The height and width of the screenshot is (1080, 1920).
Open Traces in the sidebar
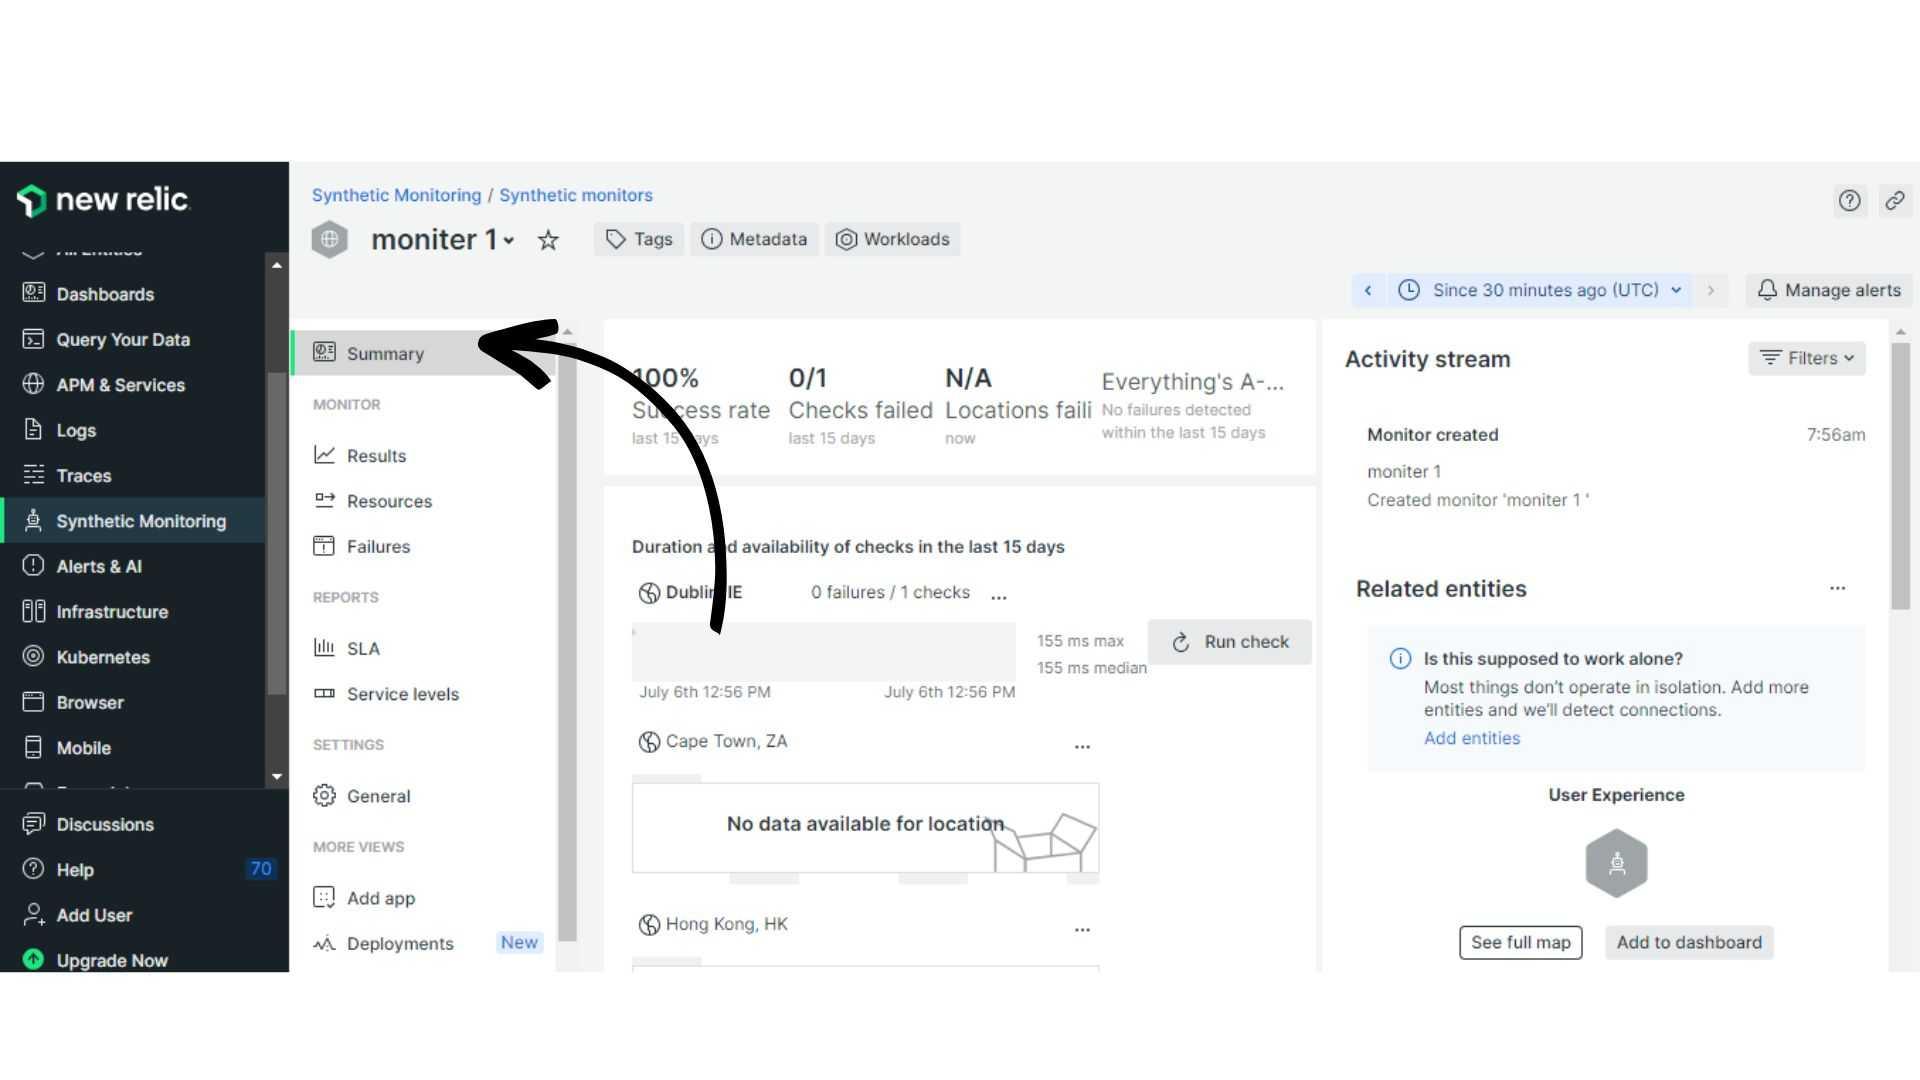(x=83, y=476)
